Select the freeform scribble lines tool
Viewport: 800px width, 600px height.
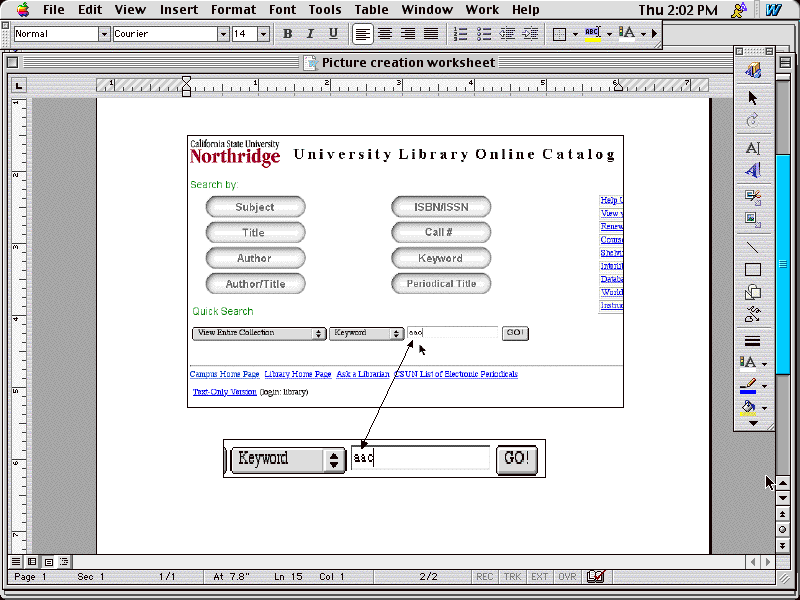coord(753,314)
